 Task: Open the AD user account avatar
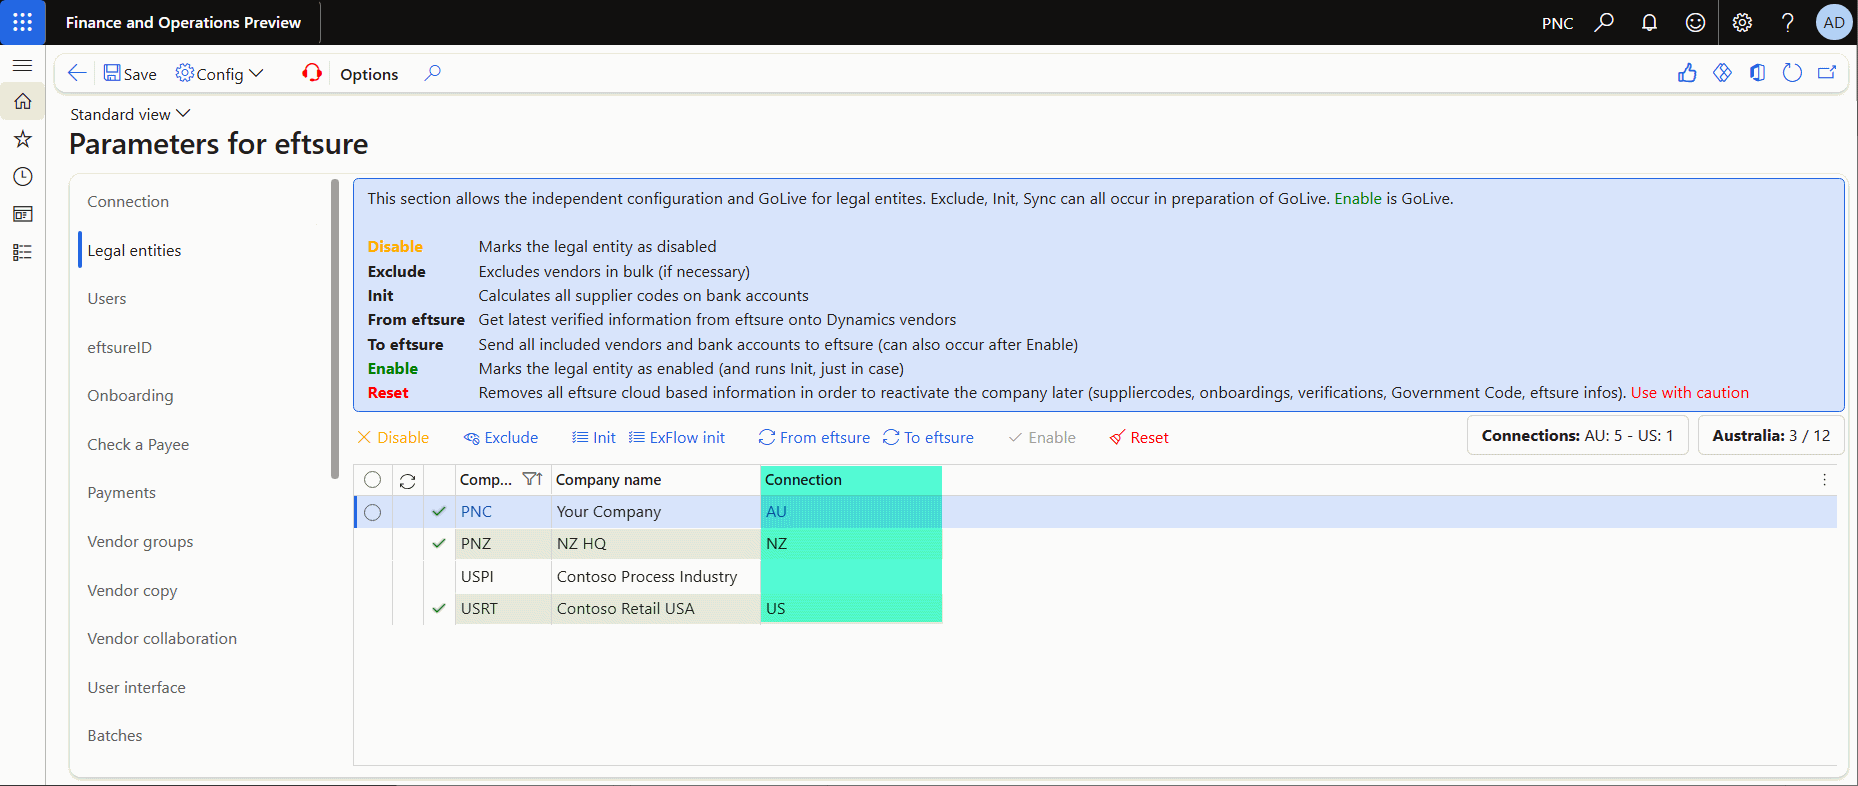point(1833,22)
